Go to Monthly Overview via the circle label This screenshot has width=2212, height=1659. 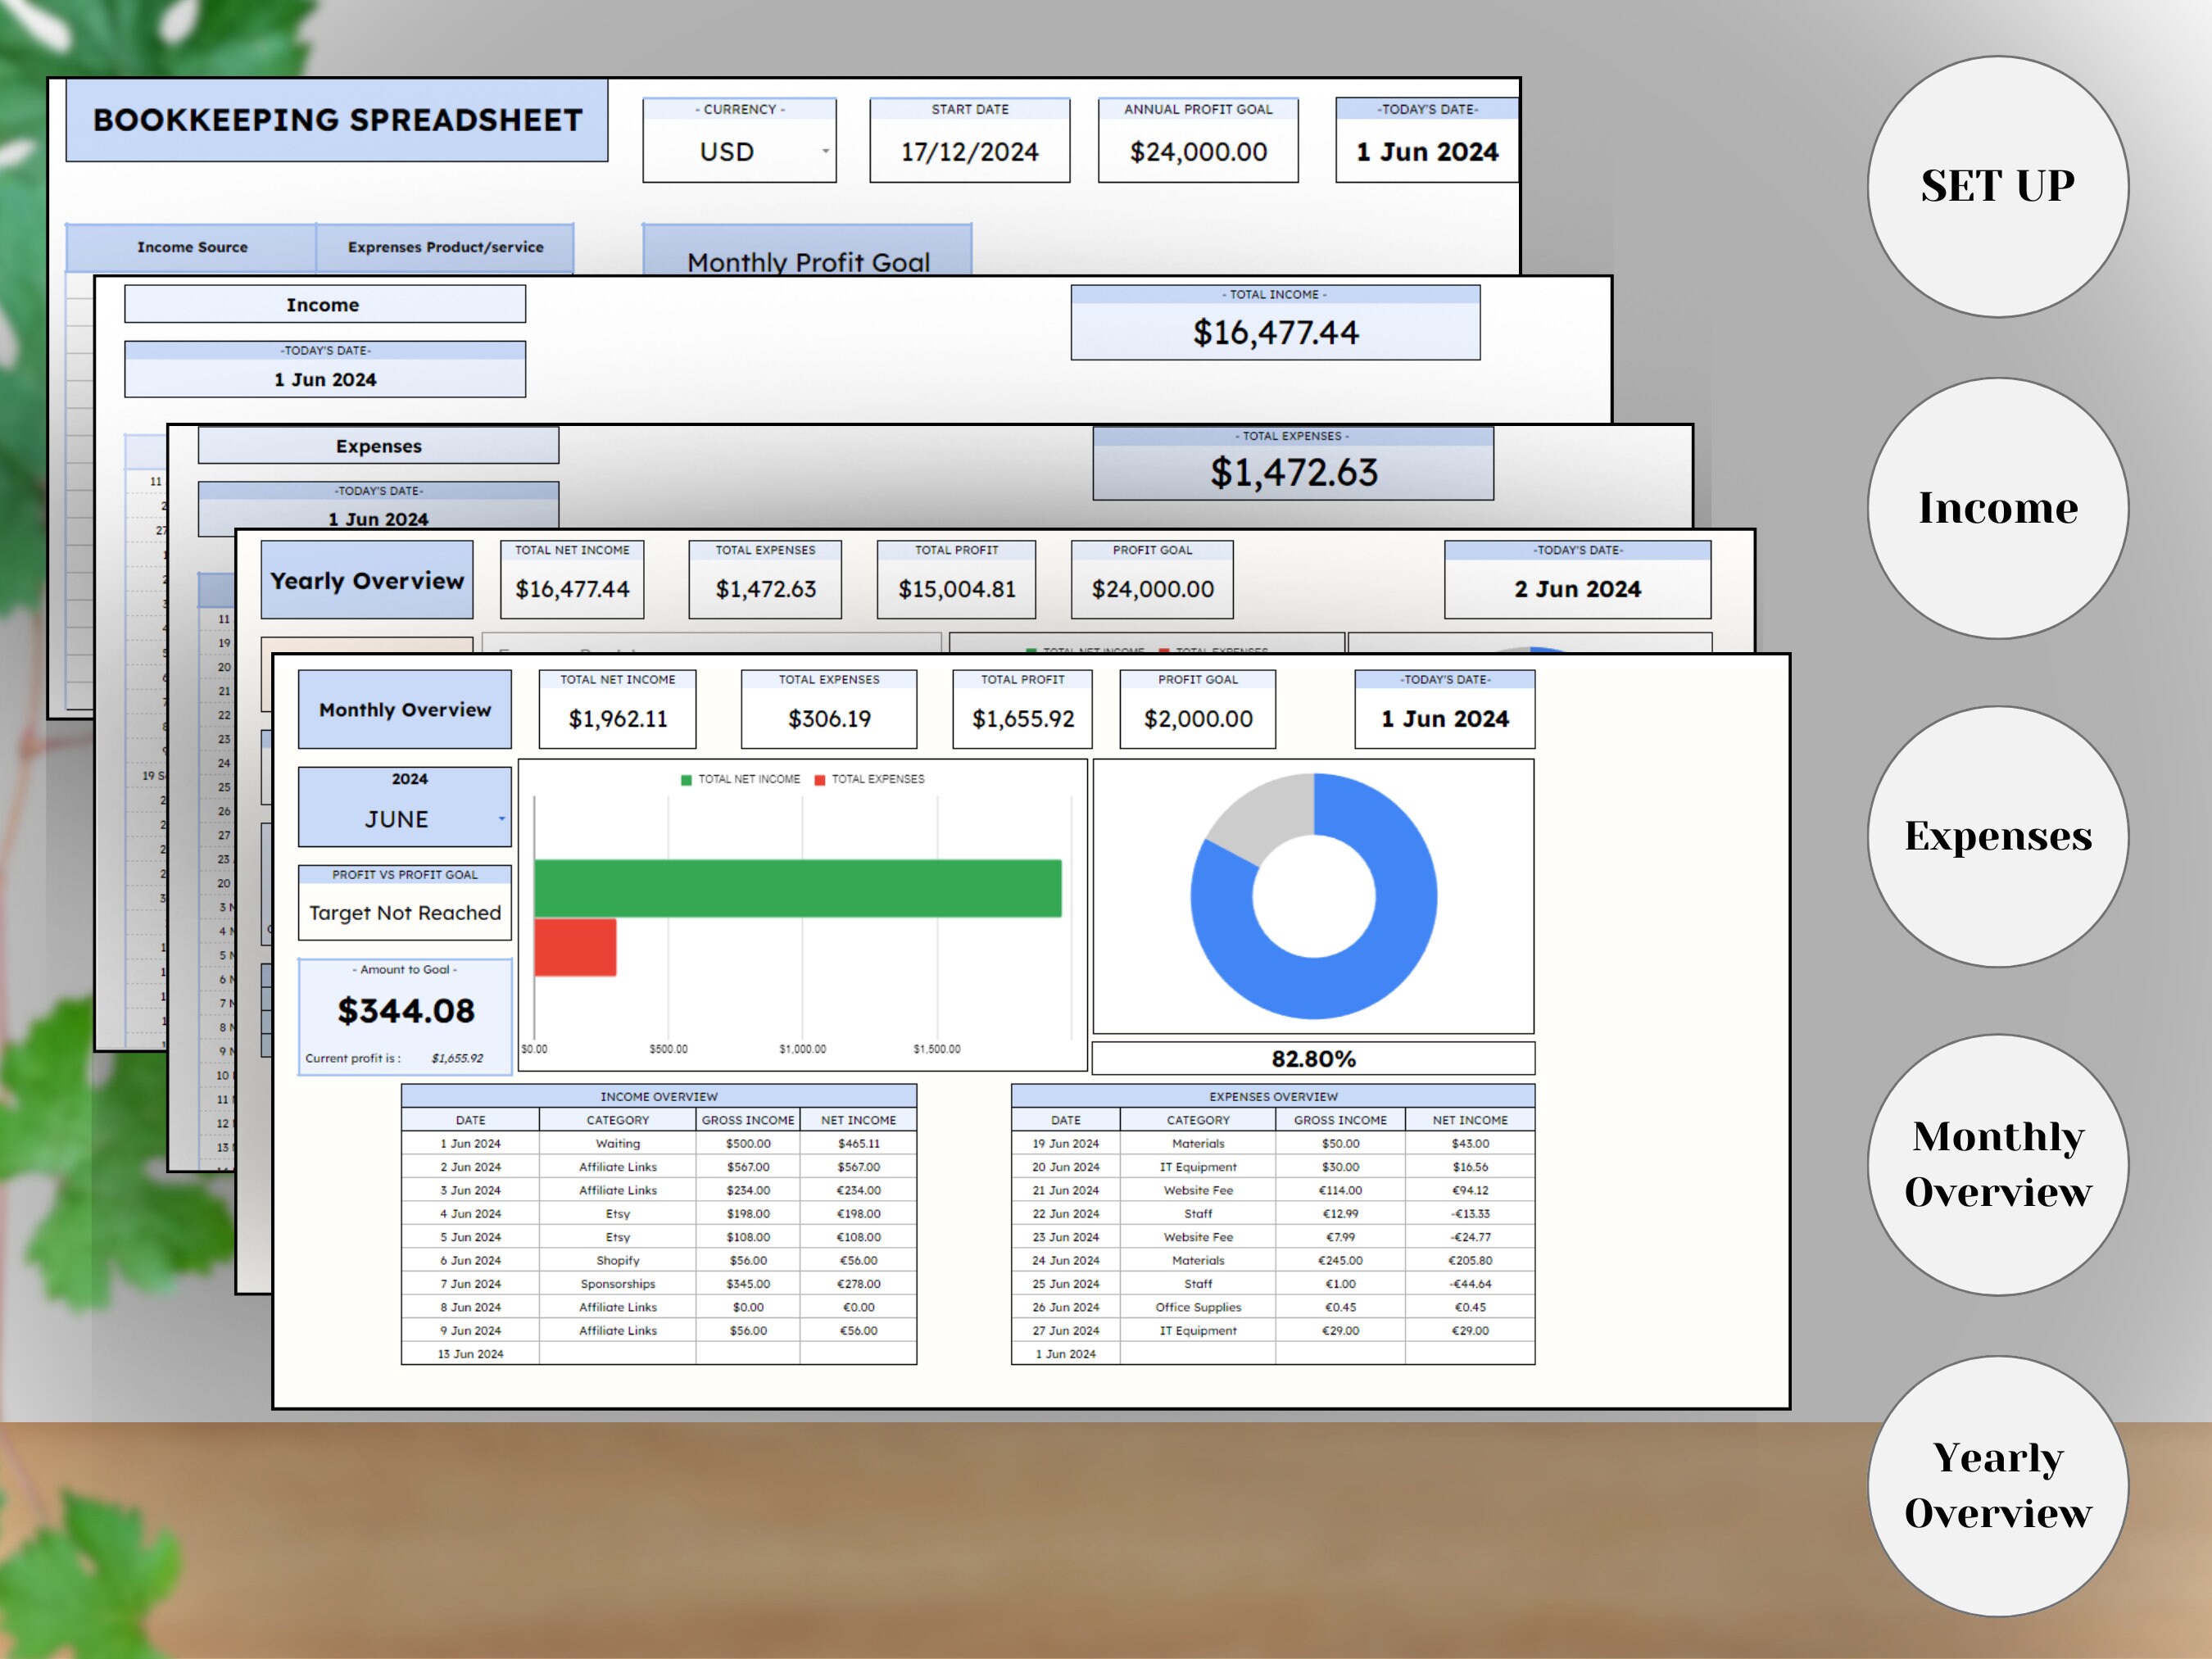[1997, 1163]
